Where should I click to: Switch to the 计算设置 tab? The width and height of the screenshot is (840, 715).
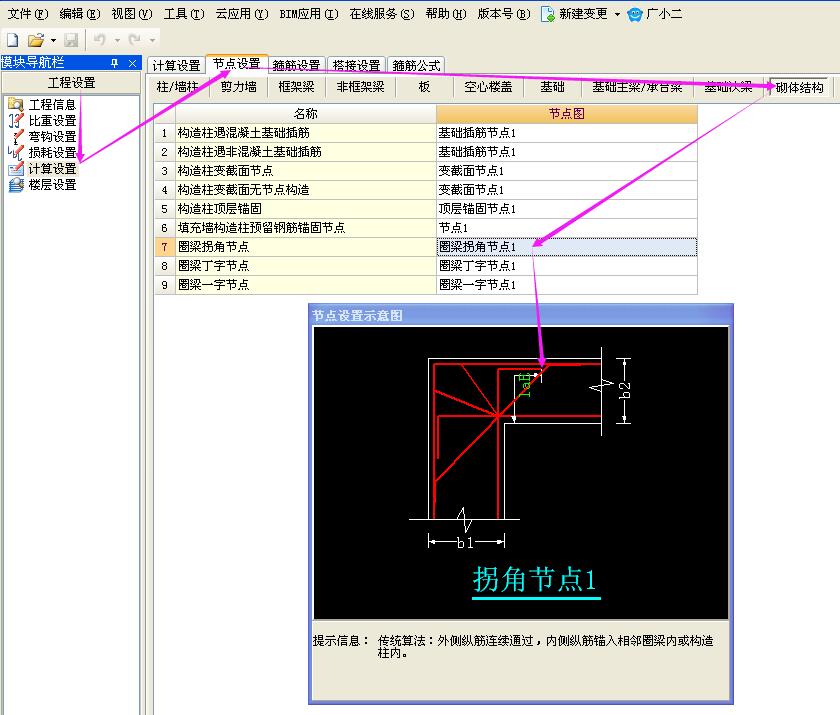pos(176,65)
